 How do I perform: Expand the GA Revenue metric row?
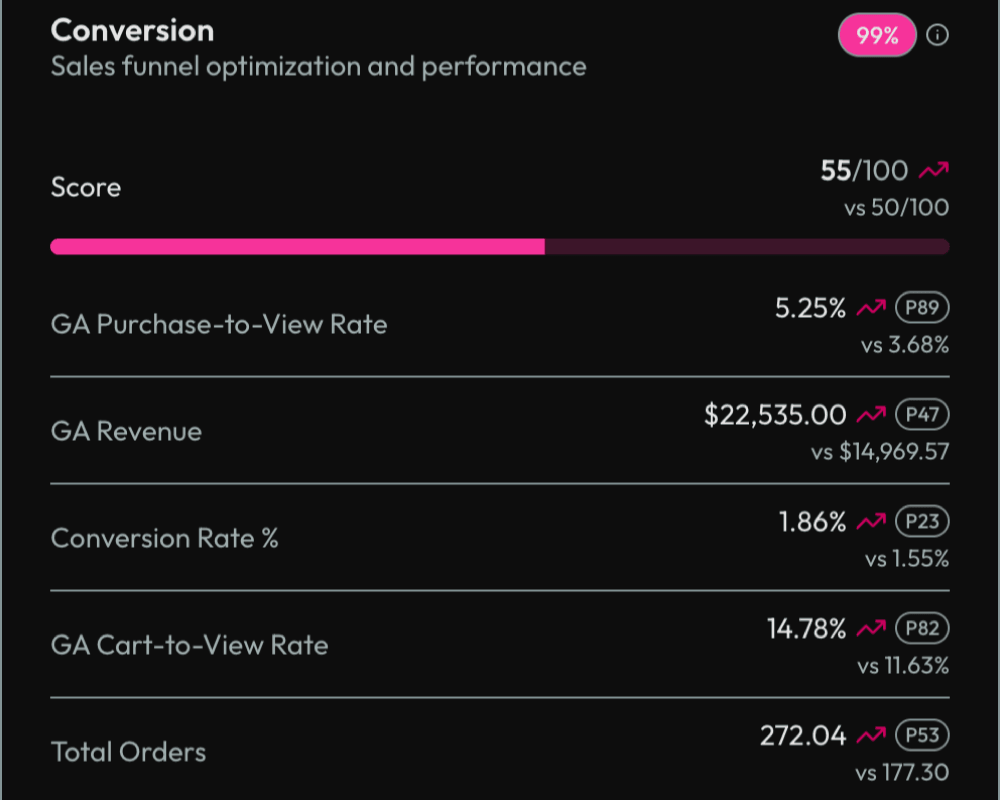(126, 431)
